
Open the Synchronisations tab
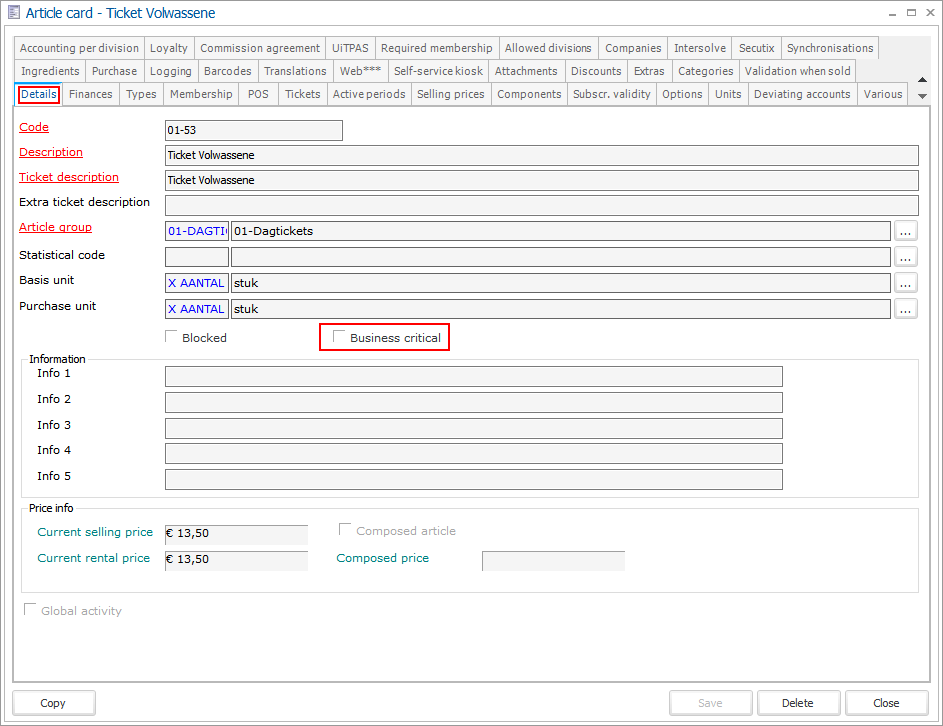[829, 48]
